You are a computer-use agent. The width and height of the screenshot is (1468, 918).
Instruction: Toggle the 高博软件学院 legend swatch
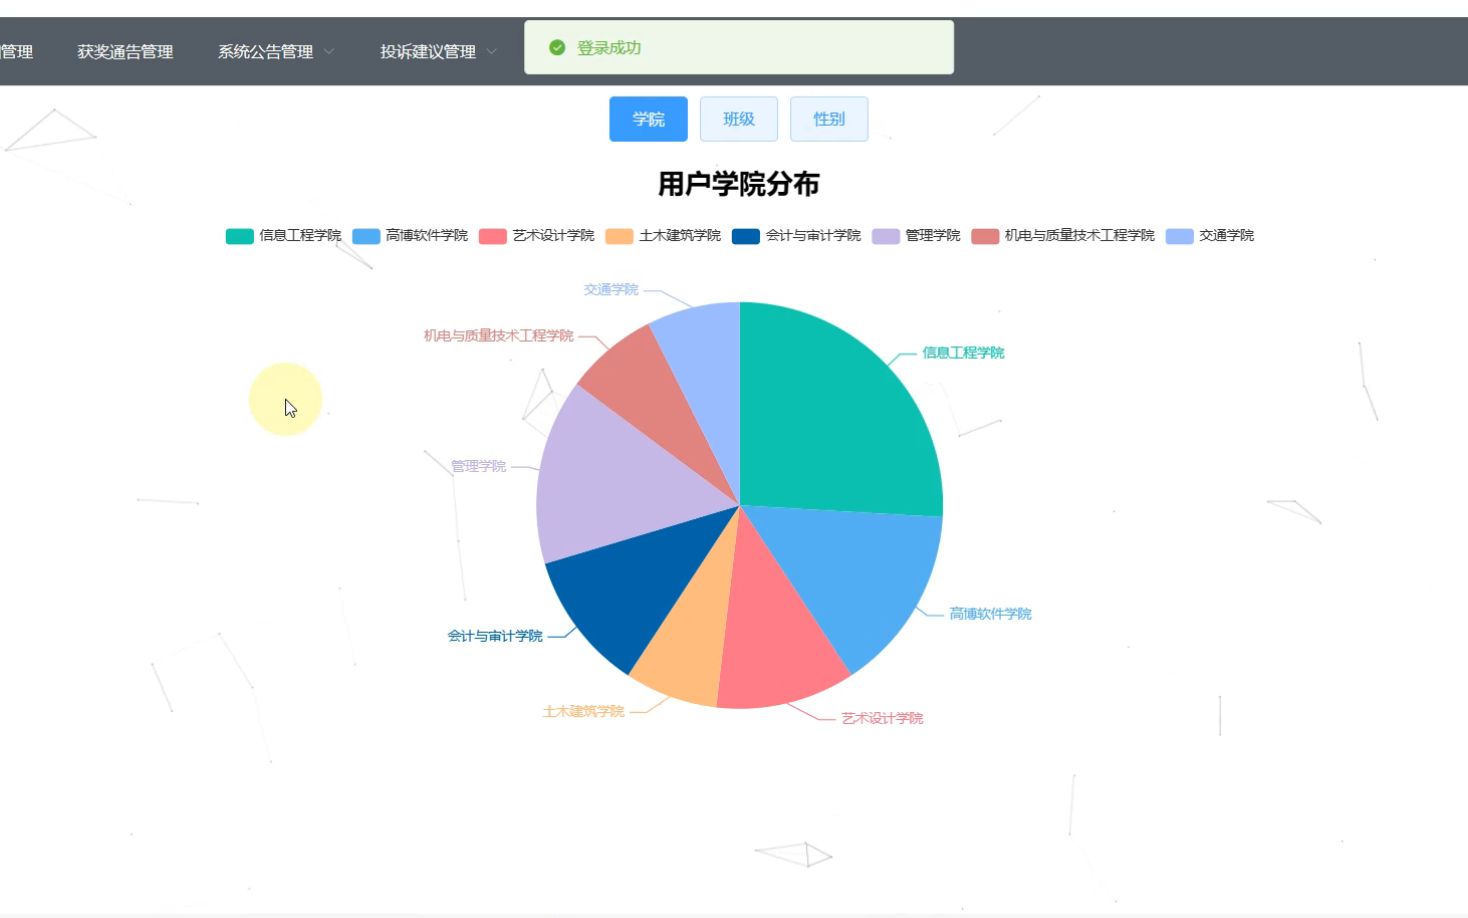point(366,236)
